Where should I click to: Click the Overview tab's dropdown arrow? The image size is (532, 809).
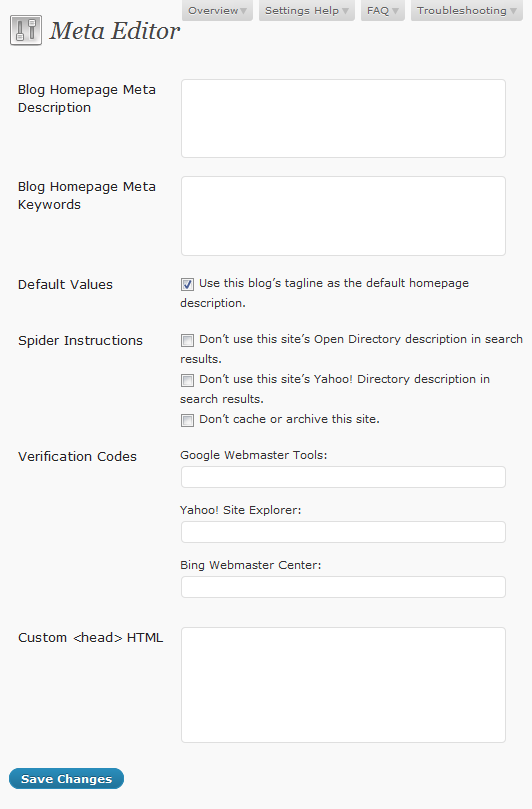click(244, 11)
